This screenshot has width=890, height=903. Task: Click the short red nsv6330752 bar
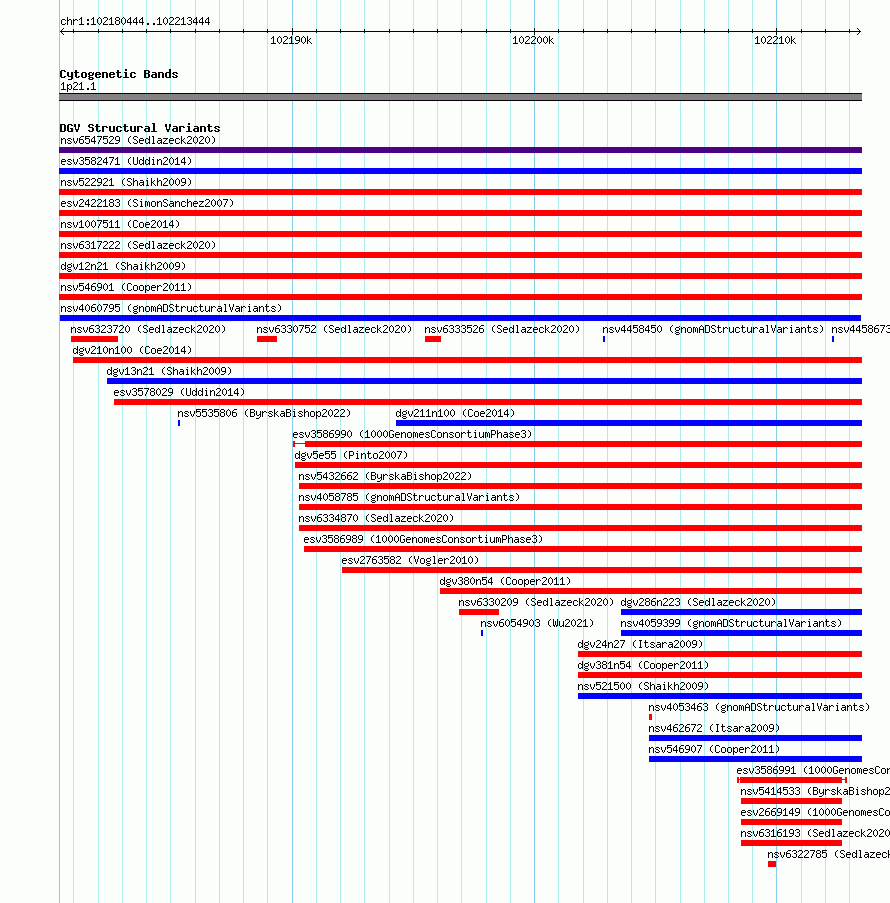pyautogui.click(x=267, y=339)
